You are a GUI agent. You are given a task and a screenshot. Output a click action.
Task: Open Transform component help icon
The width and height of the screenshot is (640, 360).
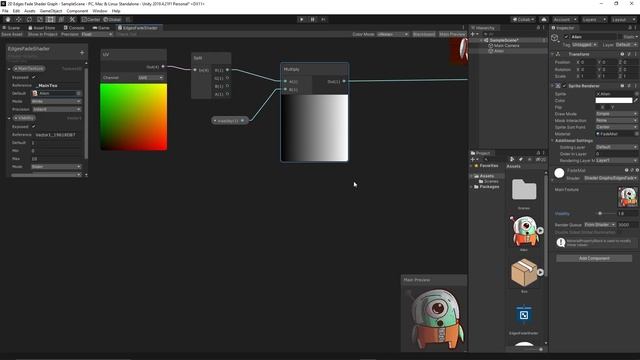click(622, 54)
